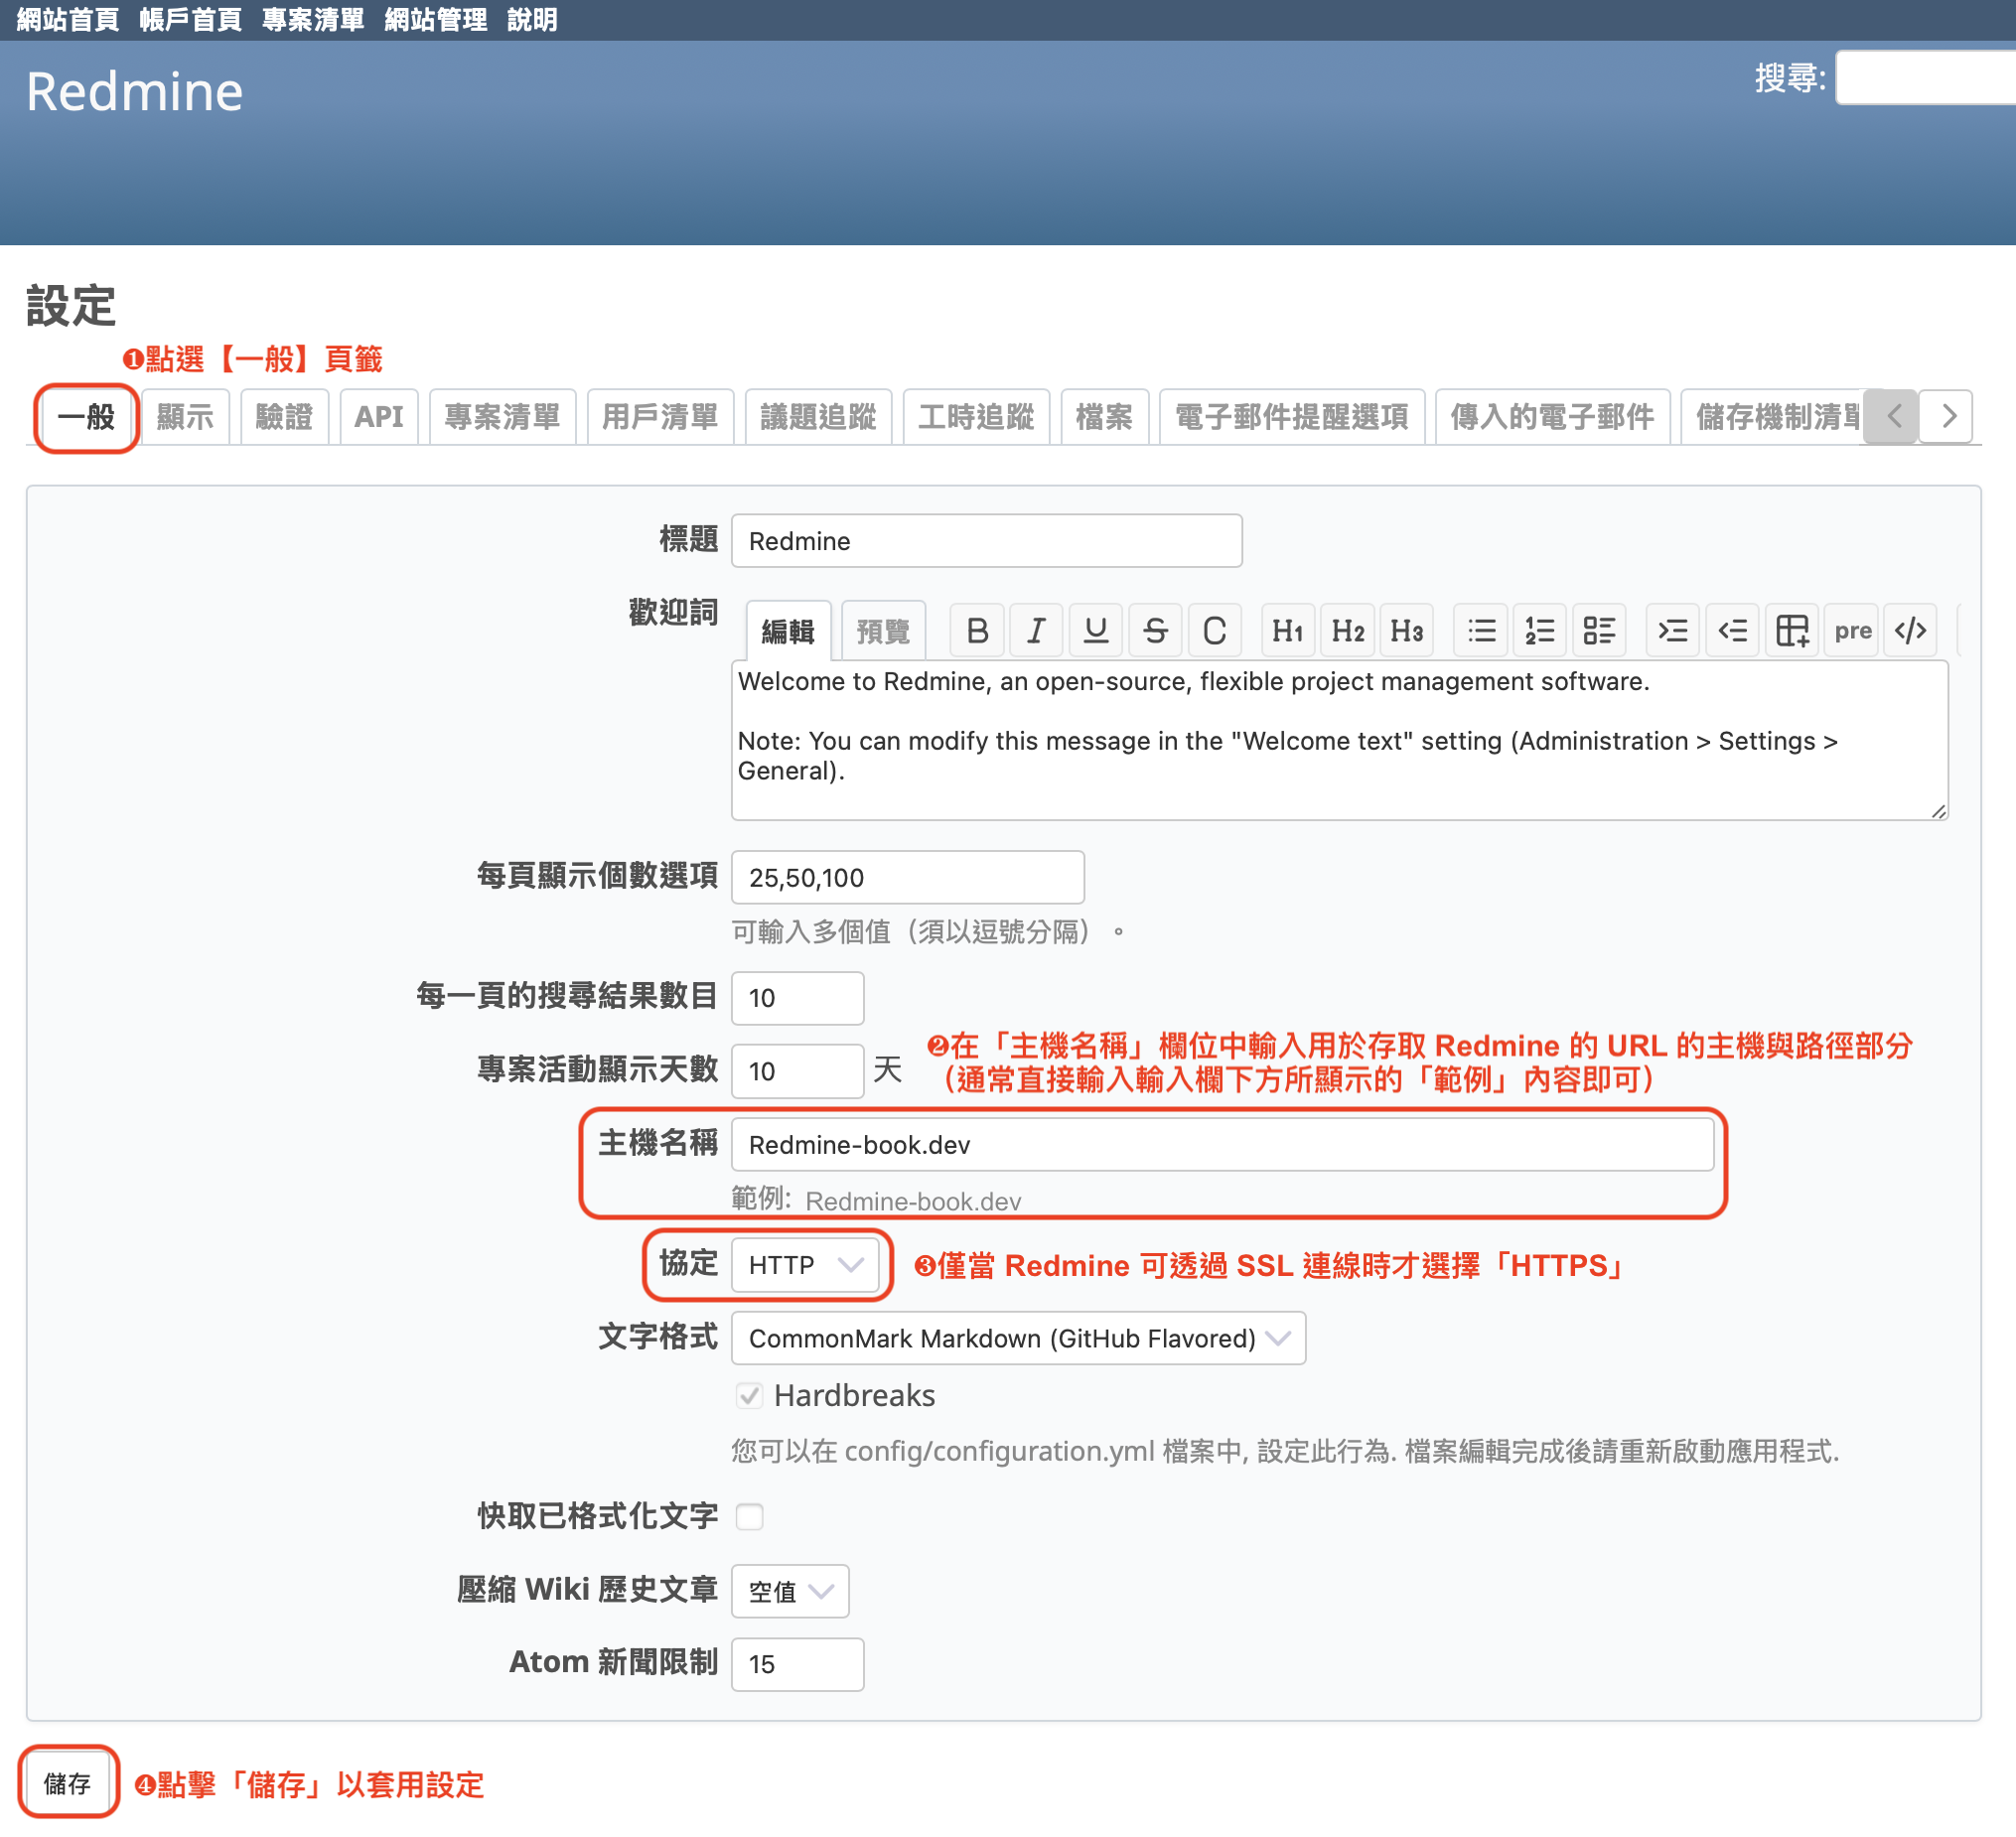Insert code highlight block icon
This screenshot has height=1837, width=2016.
[1911, 631]
